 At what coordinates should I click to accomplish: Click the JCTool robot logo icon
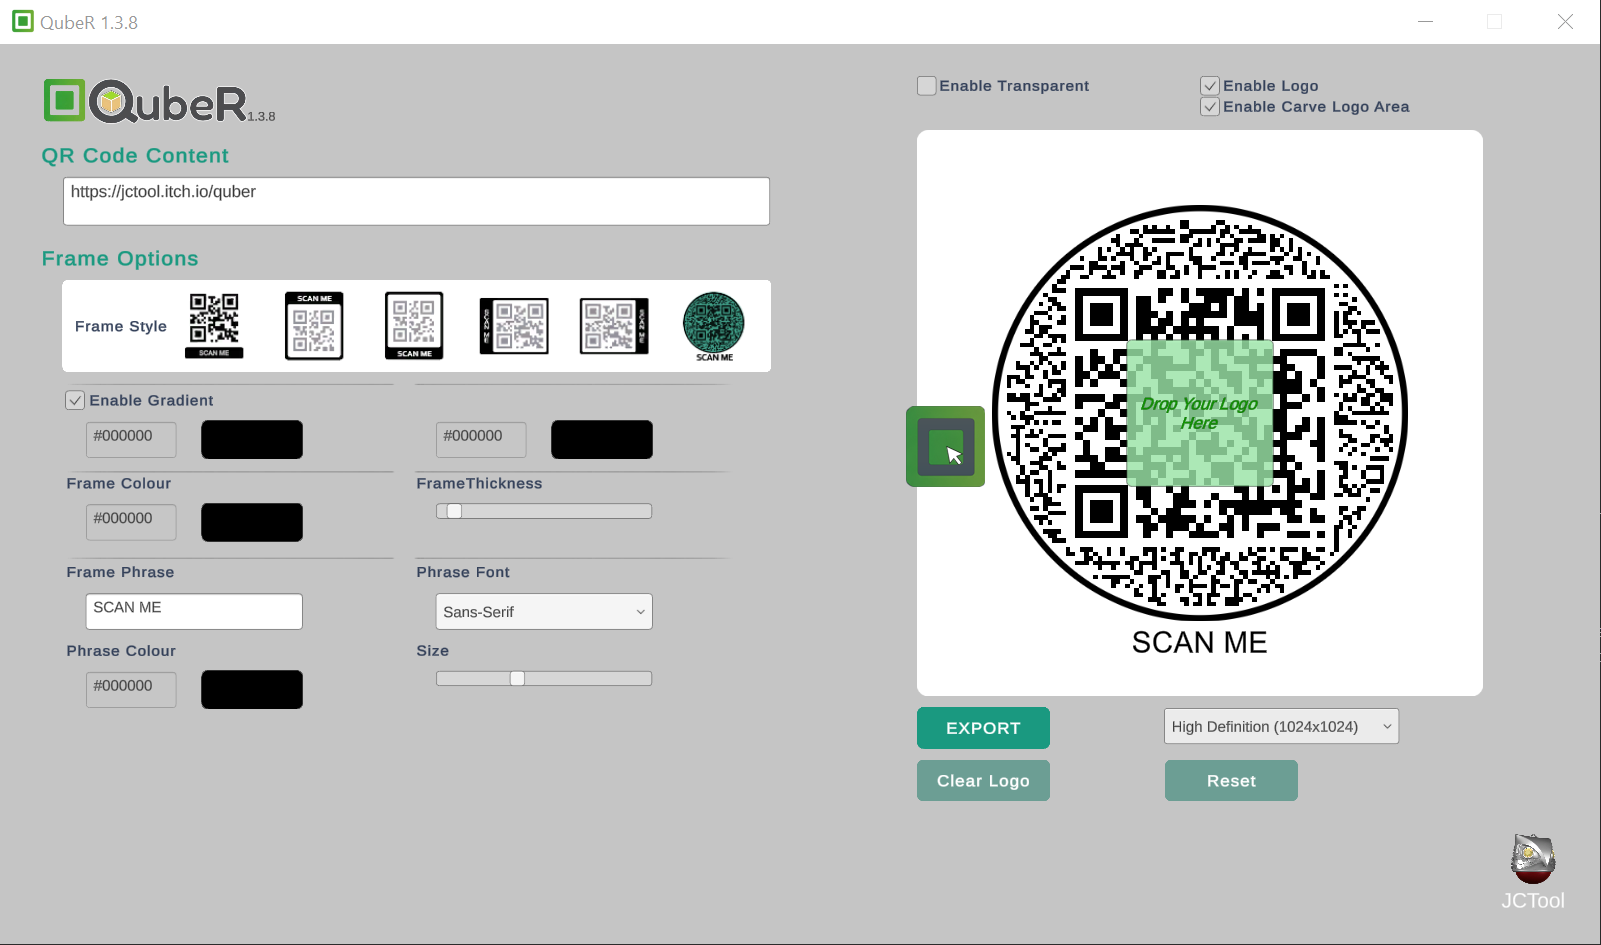tap(1533, 859)
